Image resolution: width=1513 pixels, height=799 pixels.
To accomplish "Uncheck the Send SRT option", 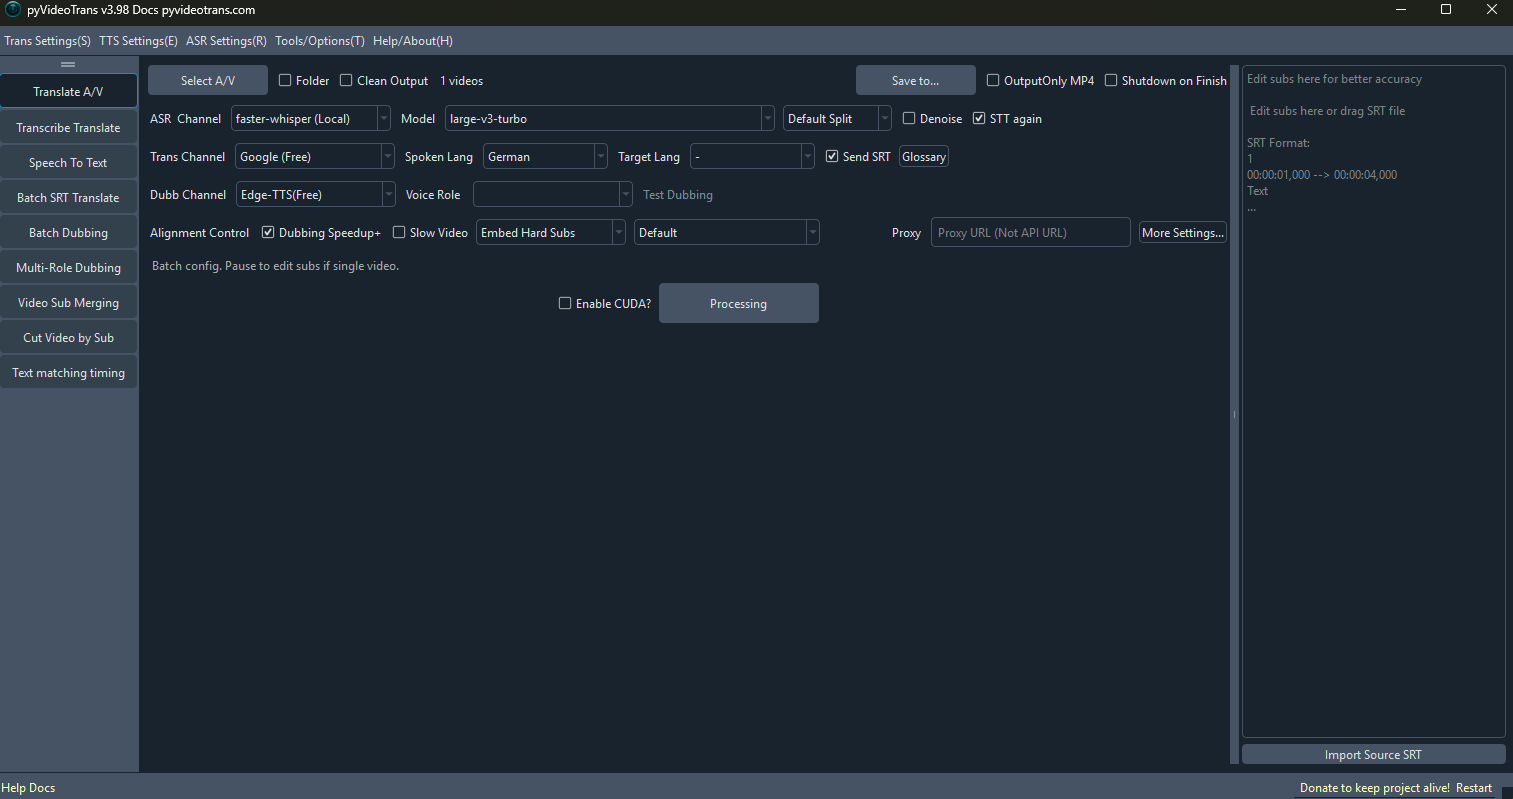I will [x=832, y=157].
